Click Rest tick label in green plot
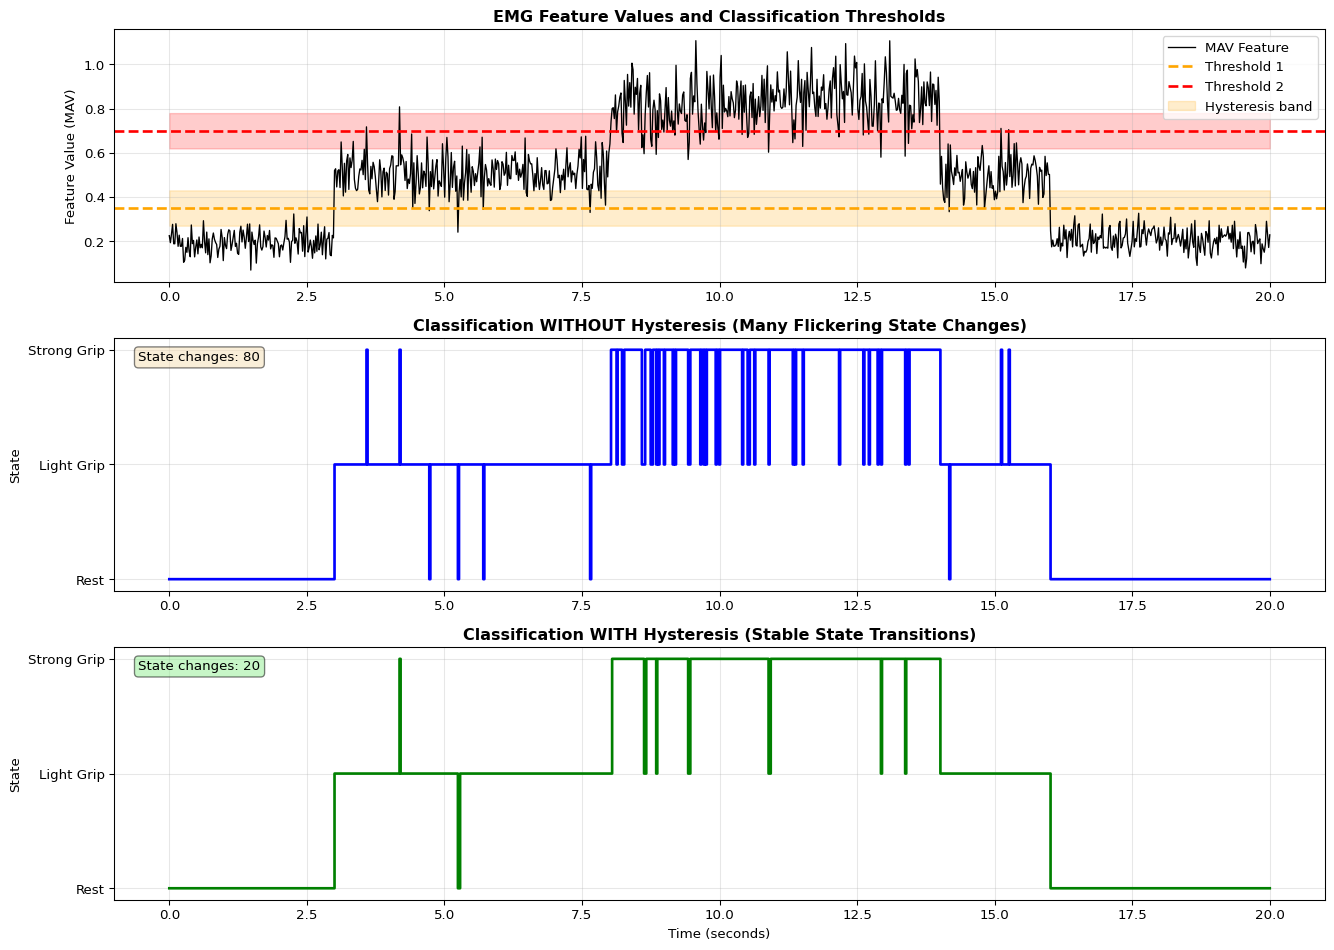Image resolution: width=1334 pixels, height=950 pixels. pyautogui.click(x=90, y=889)
